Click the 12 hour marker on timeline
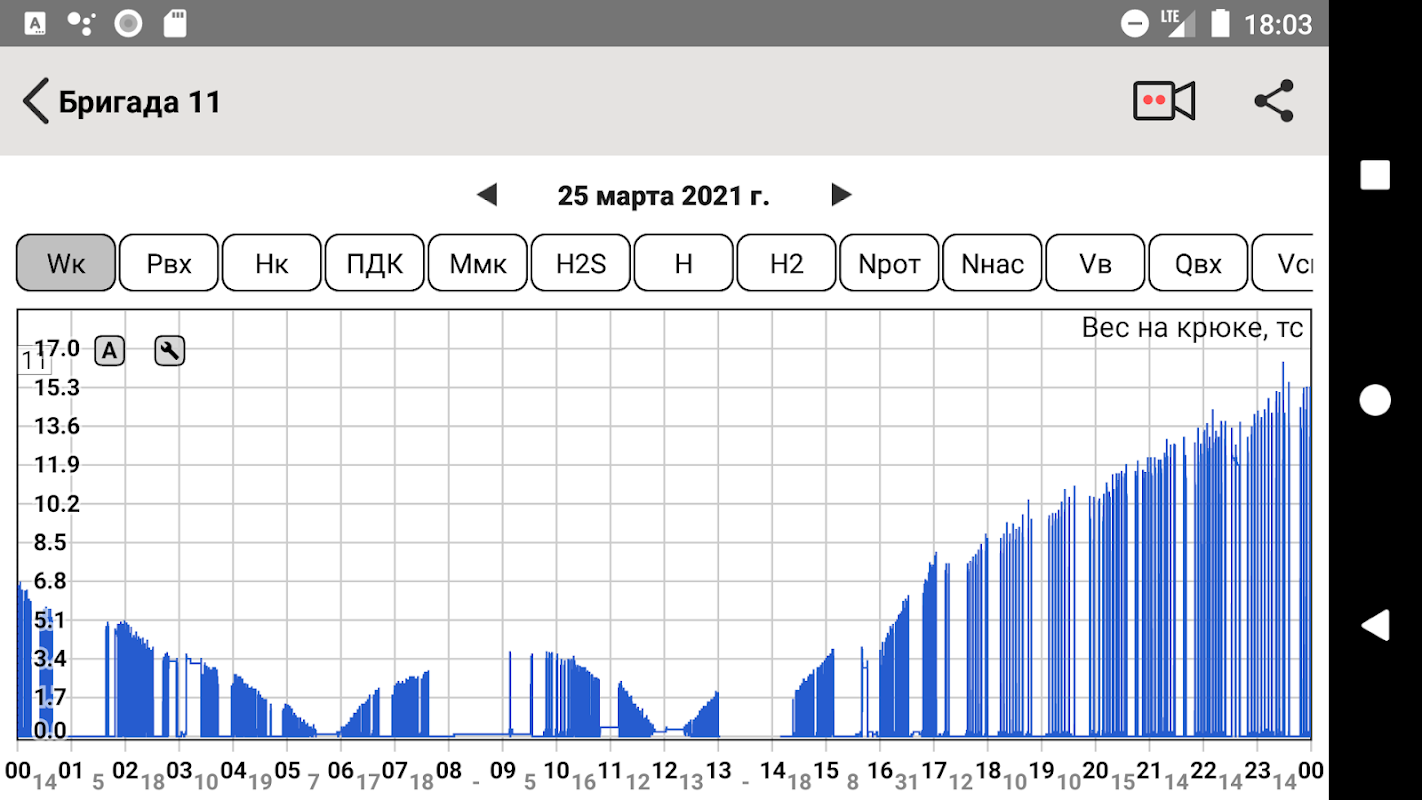The image size is (1422, 800). (664, 771)
